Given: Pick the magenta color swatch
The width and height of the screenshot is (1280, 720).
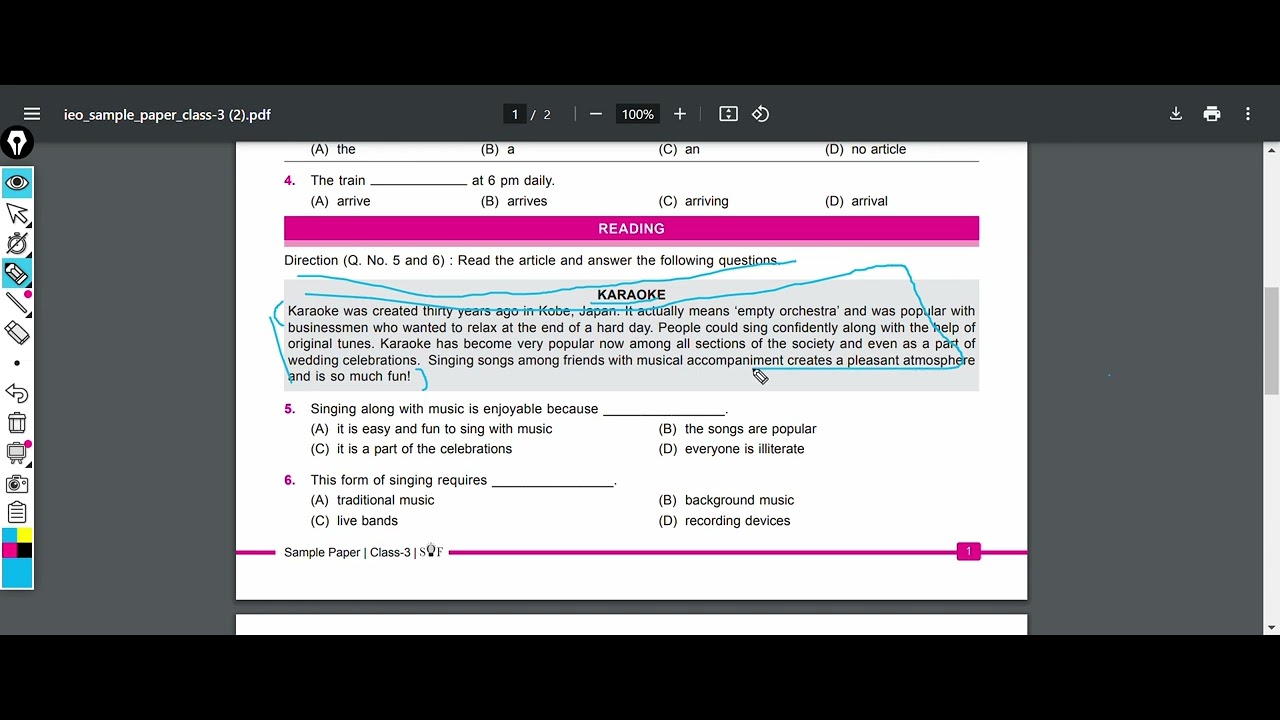Looking at the screenshot, I should point(9,551).
